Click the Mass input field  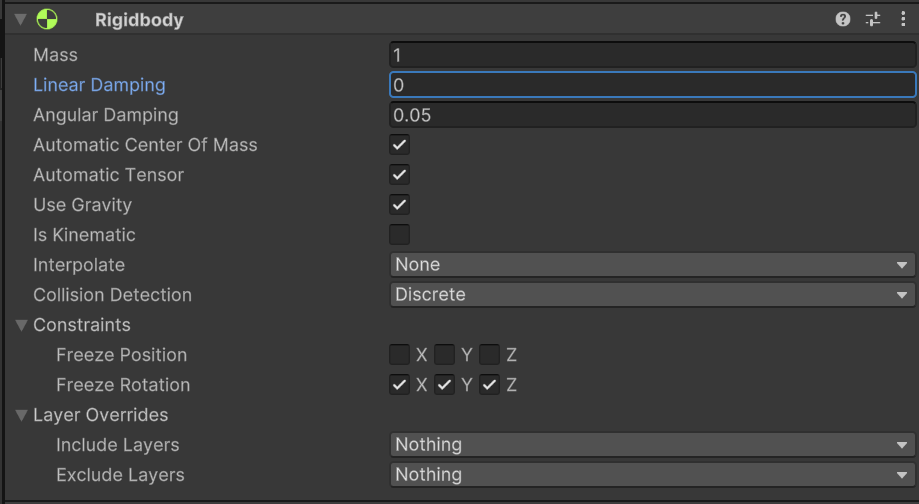(651, 55)
